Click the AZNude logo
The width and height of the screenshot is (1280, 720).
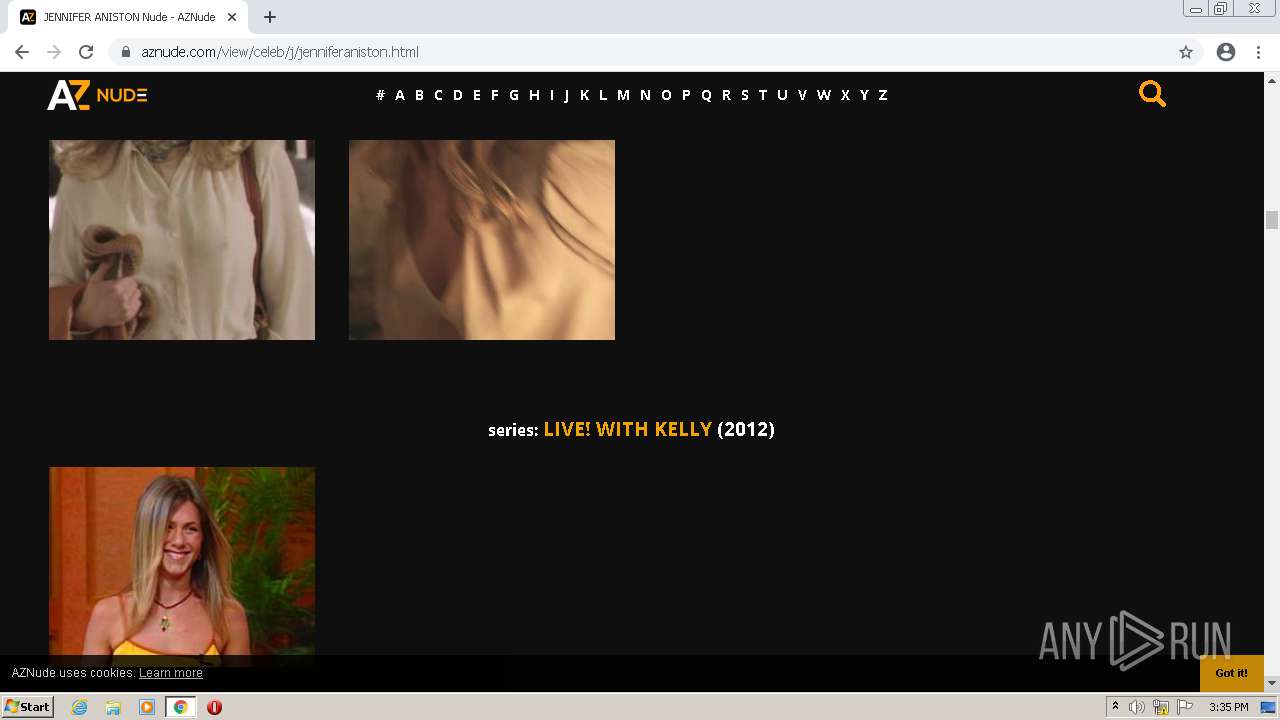97,95
